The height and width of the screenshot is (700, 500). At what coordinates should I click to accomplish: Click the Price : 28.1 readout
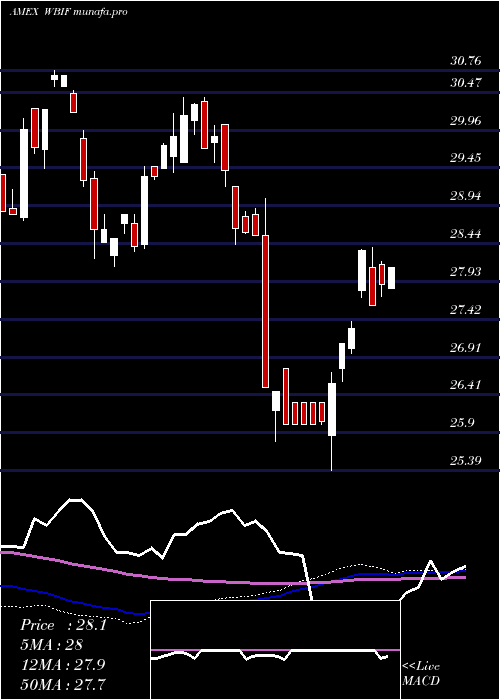point(63,625)
